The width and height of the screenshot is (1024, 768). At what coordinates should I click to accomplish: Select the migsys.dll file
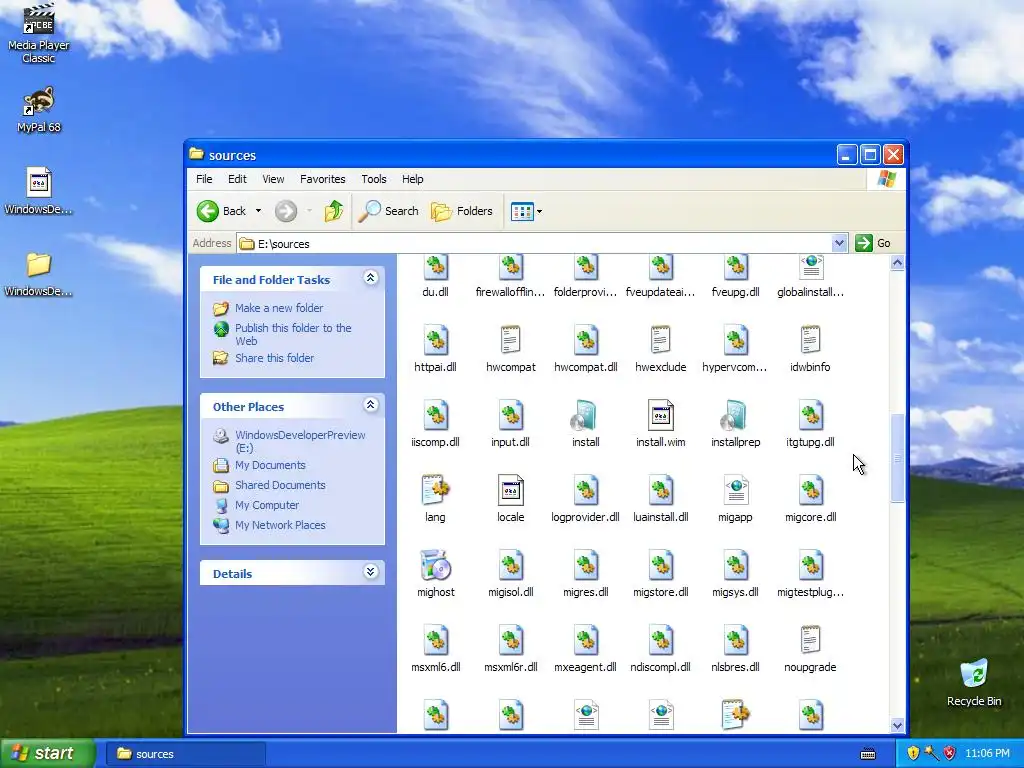click(735, 574)
